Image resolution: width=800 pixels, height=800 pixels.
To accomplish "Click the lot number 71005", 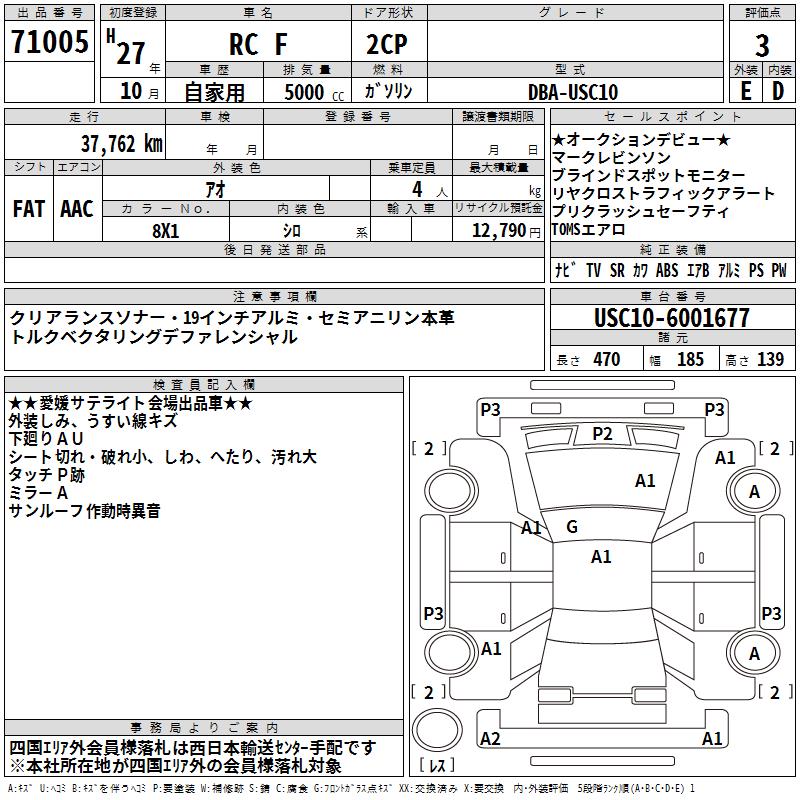I will click(49, 41).
